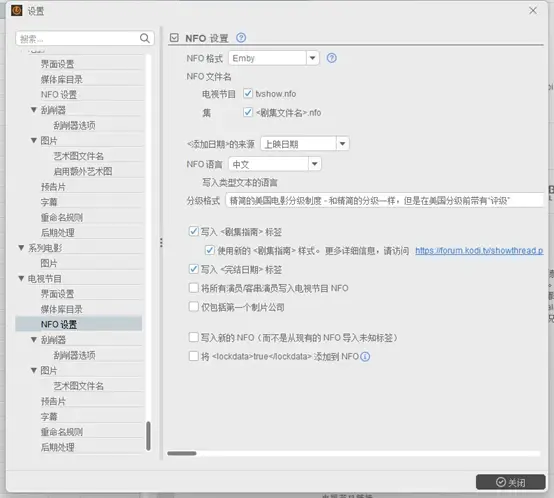Collapse the 电视节目 tree node
Viewport: 554px width, 498px height.
coord(21,279)
